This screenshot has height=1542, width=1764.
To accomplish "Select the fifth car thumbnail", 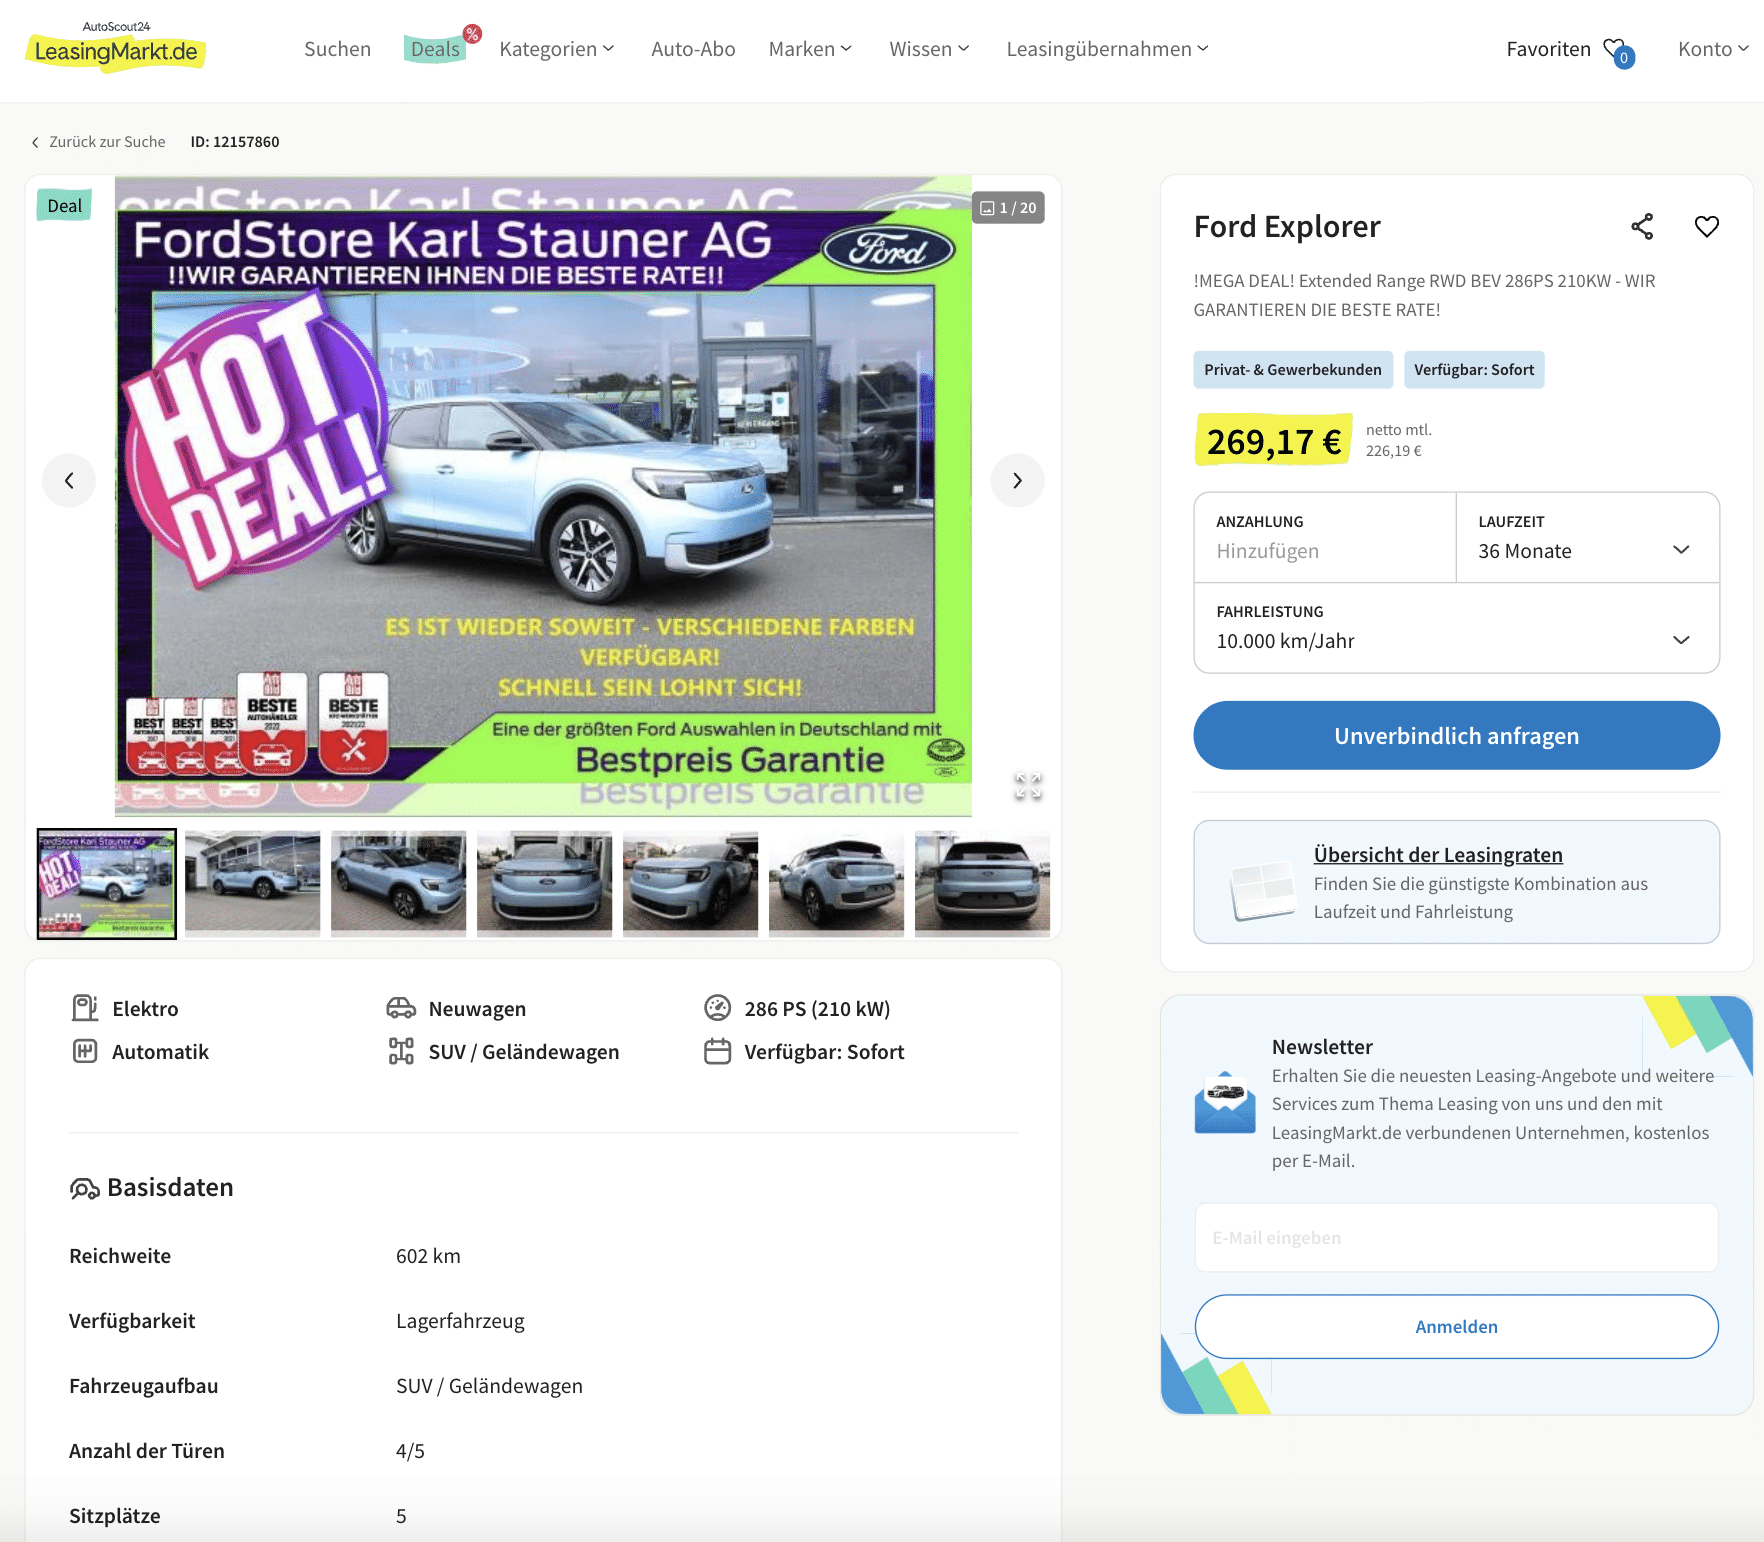I will [690, 884].
